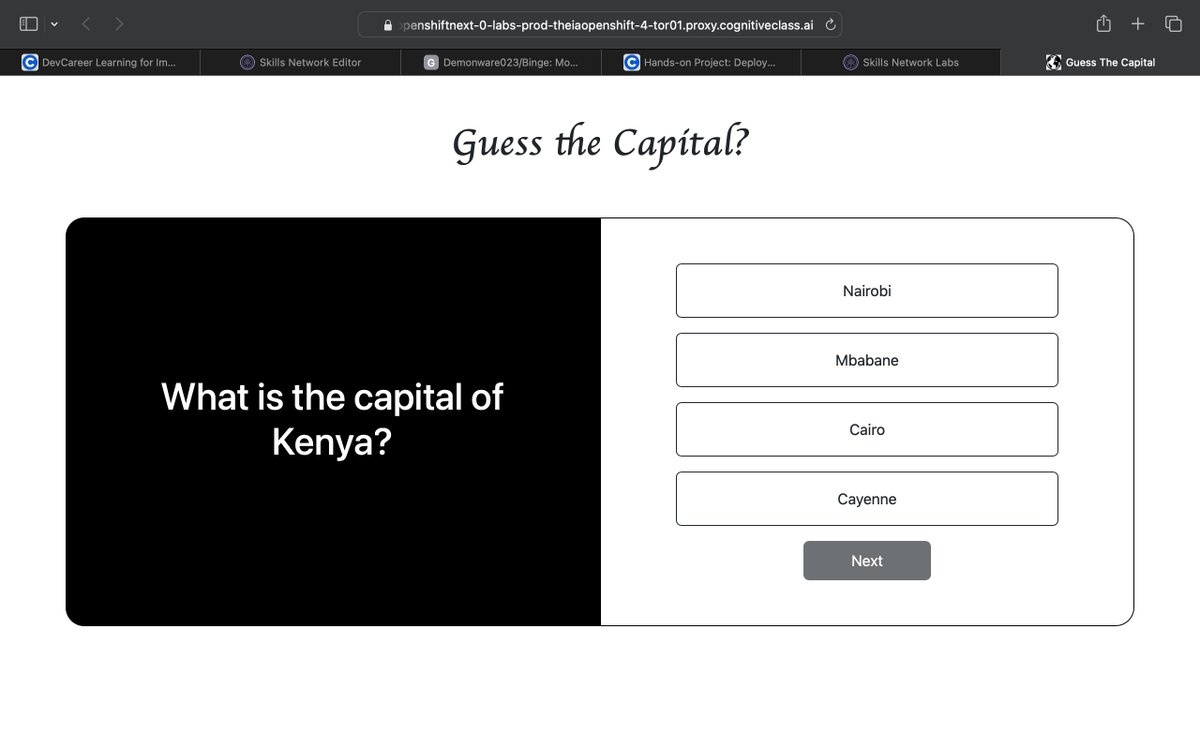Image resolution: width=1200 pixels, height=749 pixels.
Task: Click the capital of Kenya question text
Action: (332, 419)
